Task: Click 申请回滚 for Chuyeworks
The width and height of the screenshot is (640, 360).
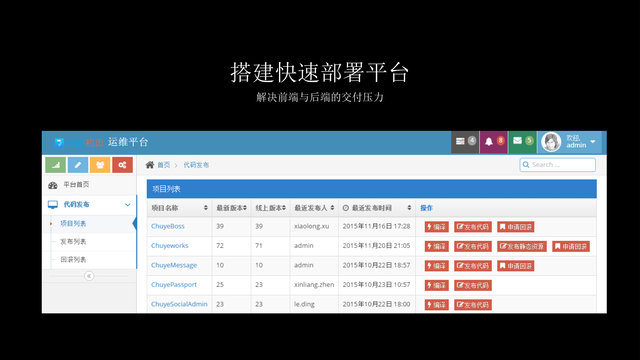Action: click(571, 246)
